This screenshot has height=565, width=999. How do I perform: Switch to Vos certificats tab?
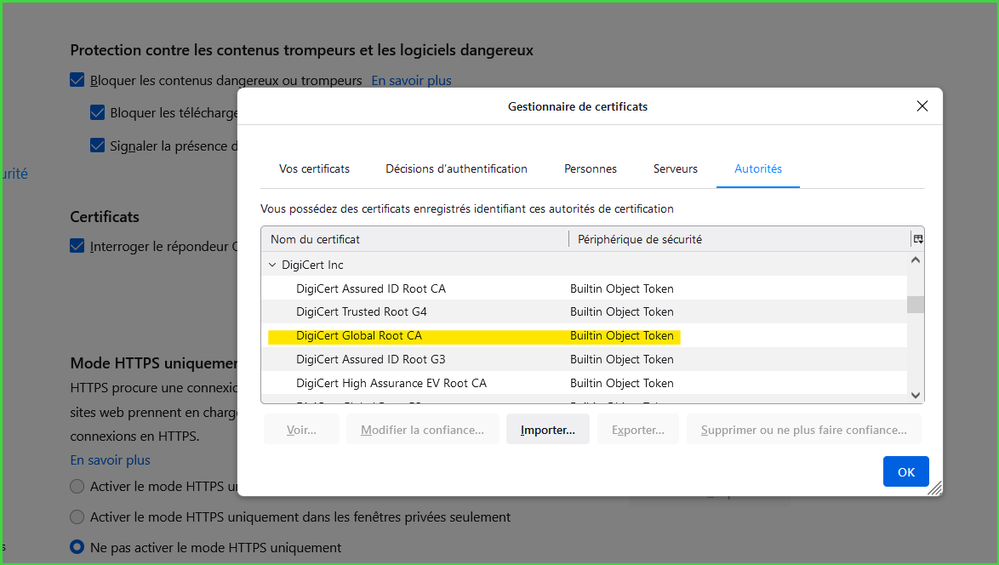tap(314, 169)
